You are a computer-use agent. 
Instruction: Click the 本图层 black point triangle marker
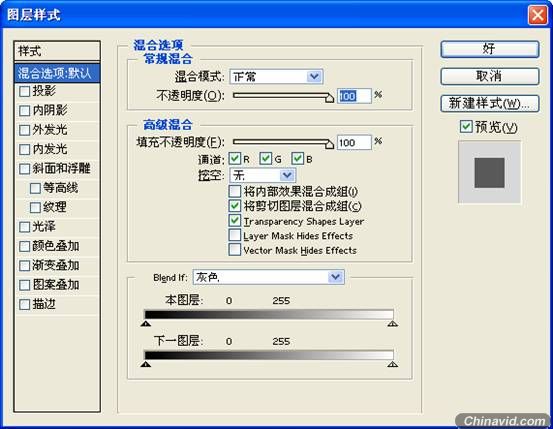point(146,323)
